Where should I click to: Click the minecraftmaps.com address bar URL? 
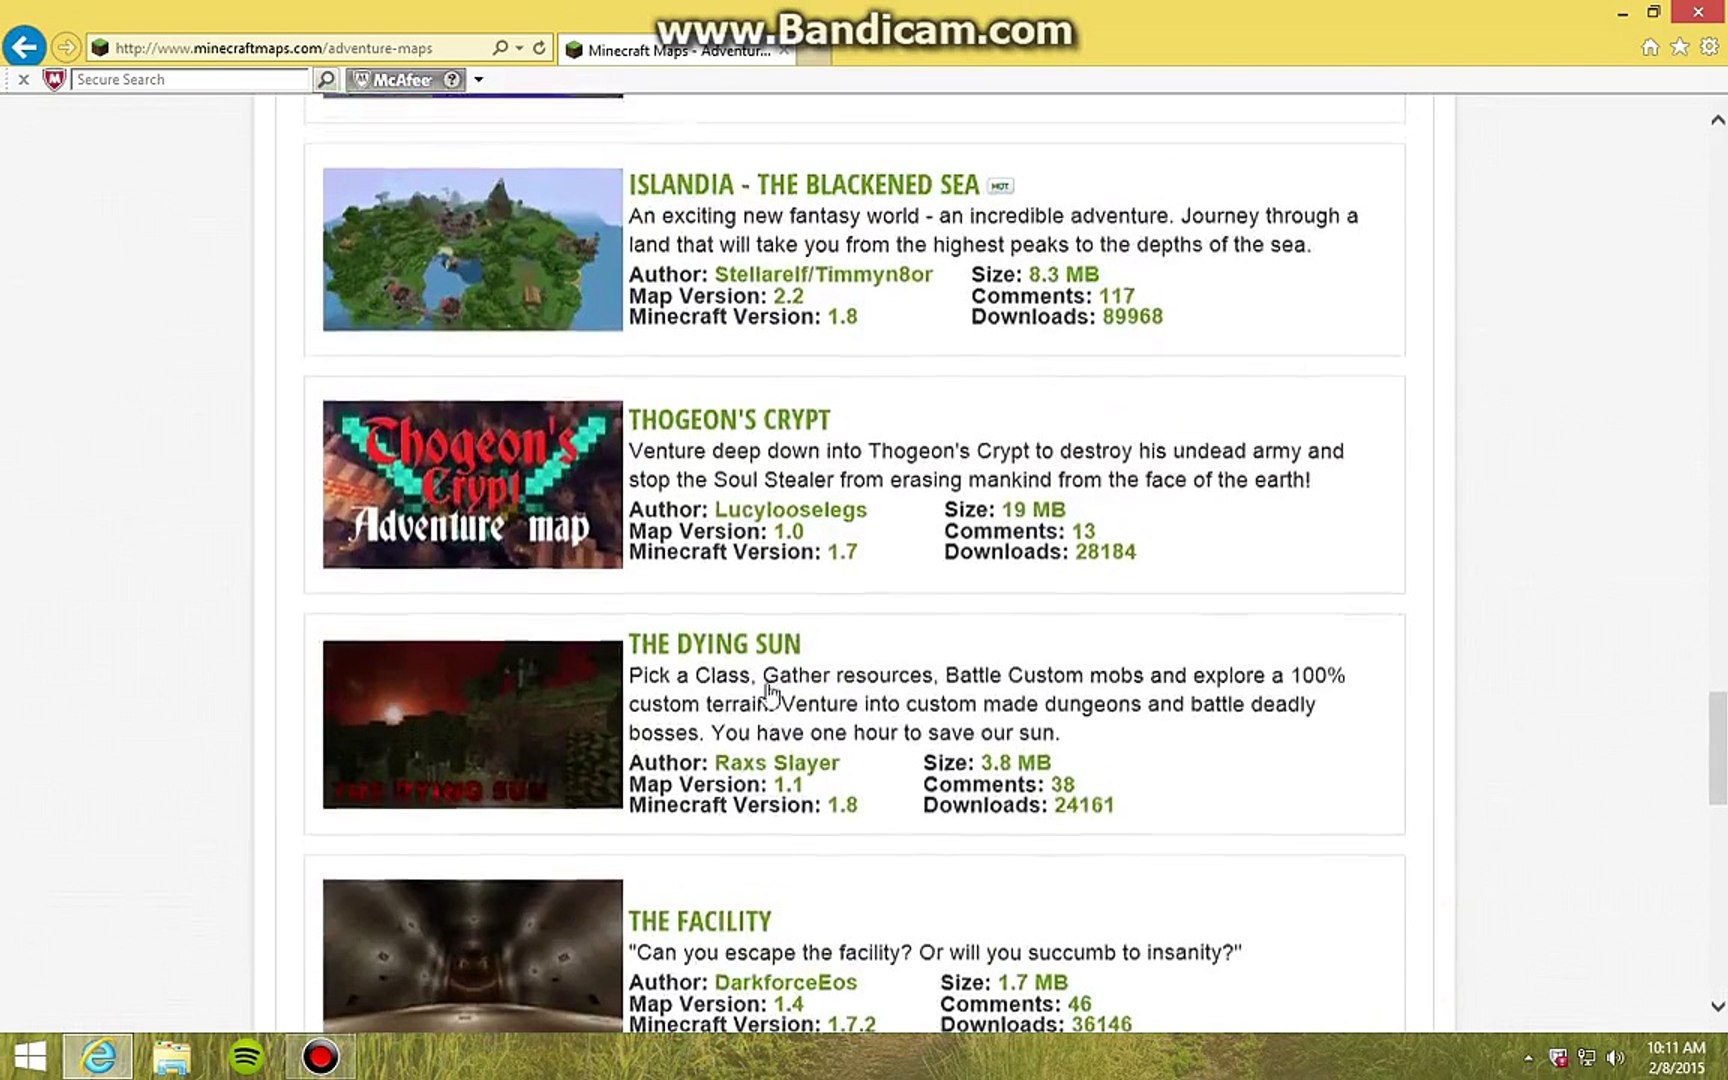273,48
